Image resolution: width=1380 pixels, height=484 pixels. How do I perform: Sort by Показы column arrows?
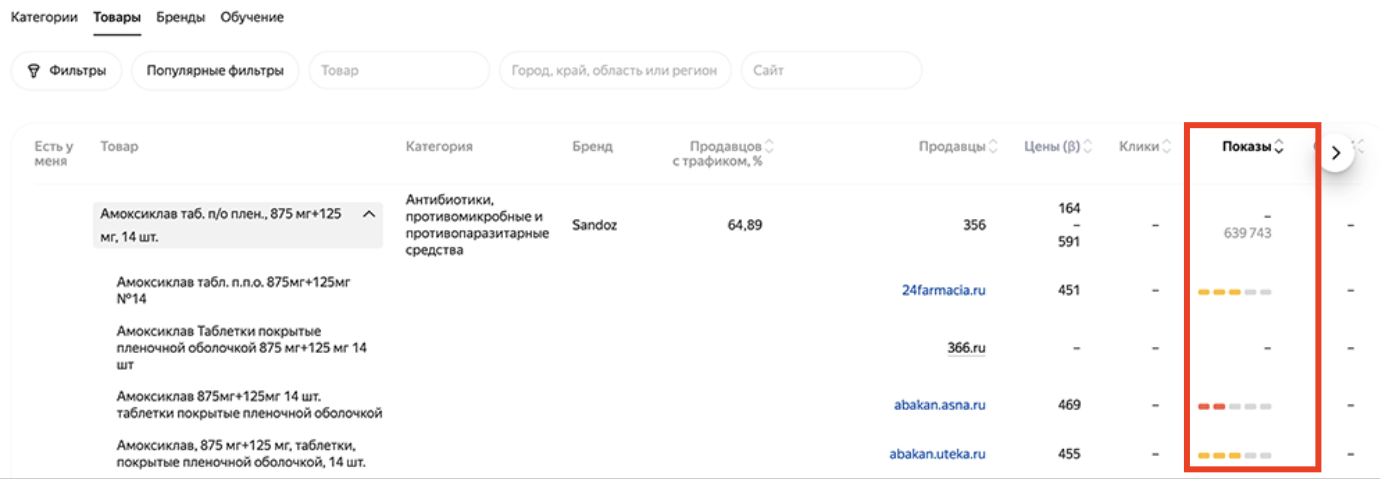click(1279, 147)
